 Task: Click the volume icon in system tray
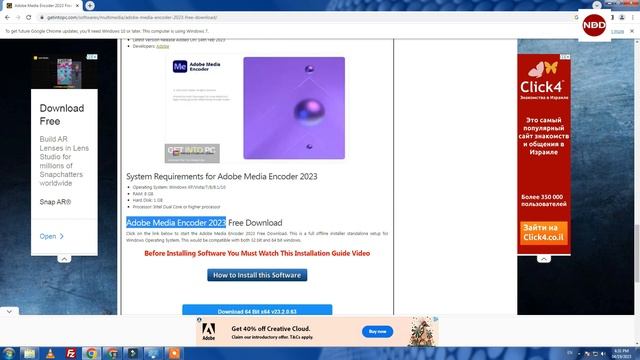(603, 353)
